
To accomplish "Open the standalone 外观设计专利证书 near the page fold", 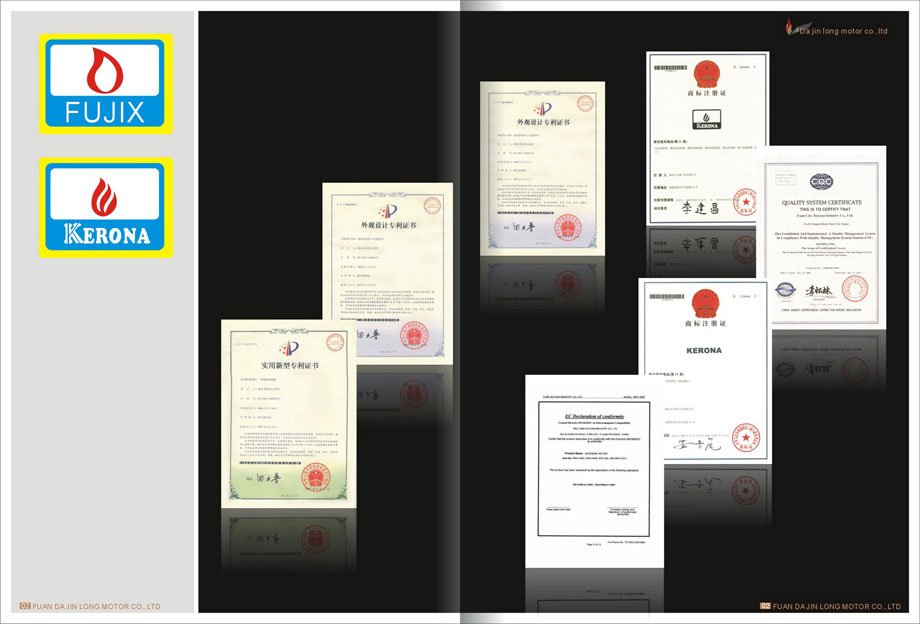I will point(542,168).
